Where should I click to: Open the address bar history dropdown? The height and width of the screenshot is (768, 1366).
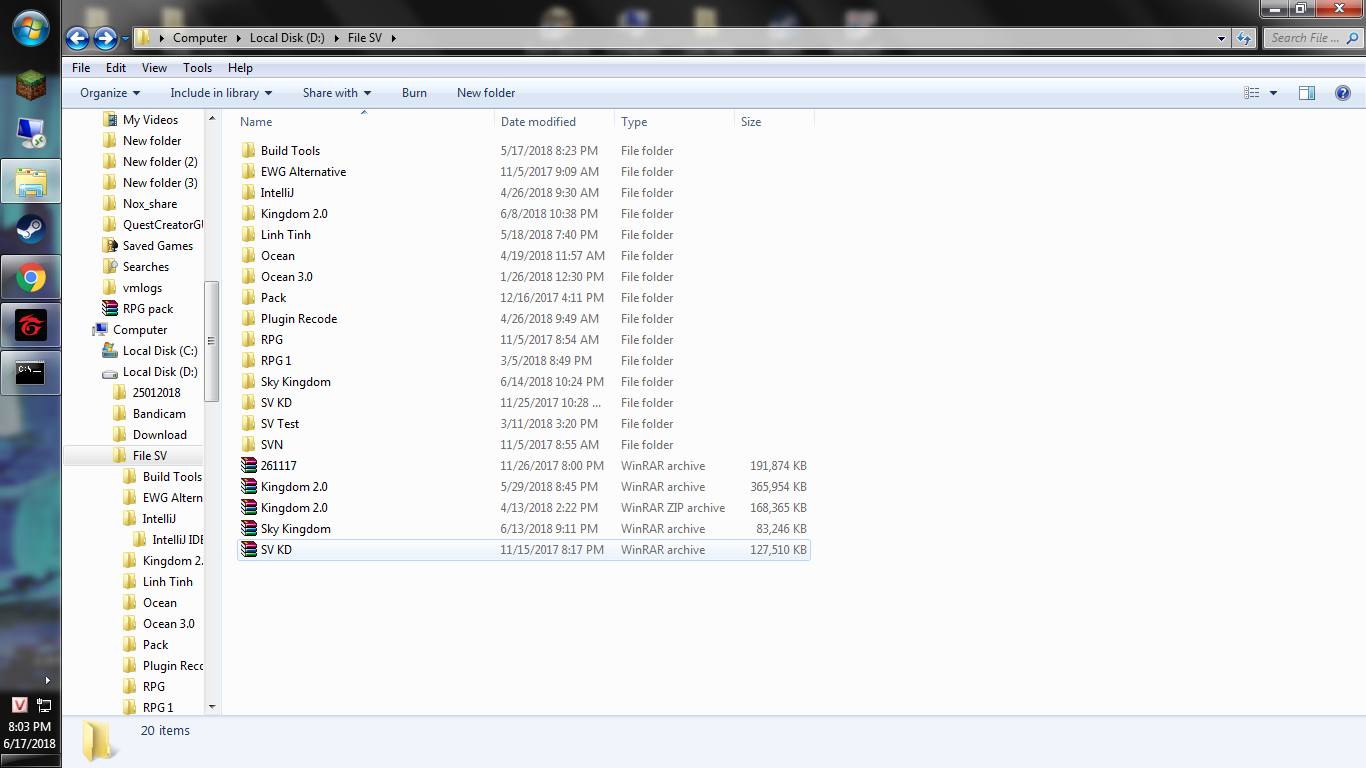[x=1222, y=38]
